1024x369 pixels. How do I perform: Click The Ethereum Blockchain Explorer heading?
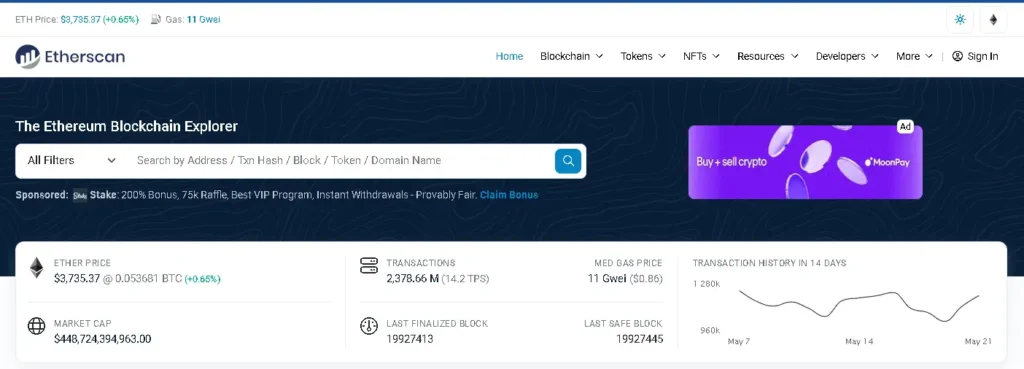(127, 126)
